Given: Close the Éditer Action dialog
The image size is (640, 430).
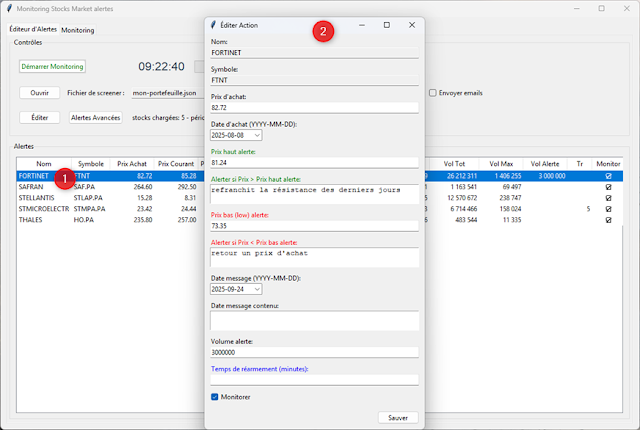Looking at the screenshot, I should [412, 24].
